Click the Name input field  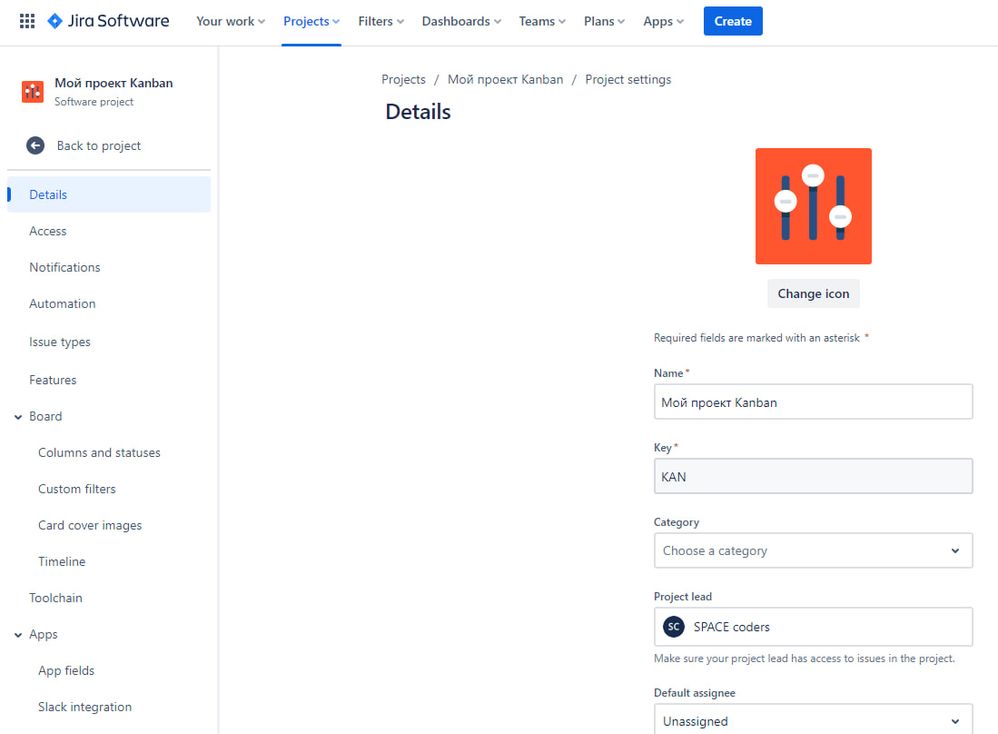tap(813, 402)
